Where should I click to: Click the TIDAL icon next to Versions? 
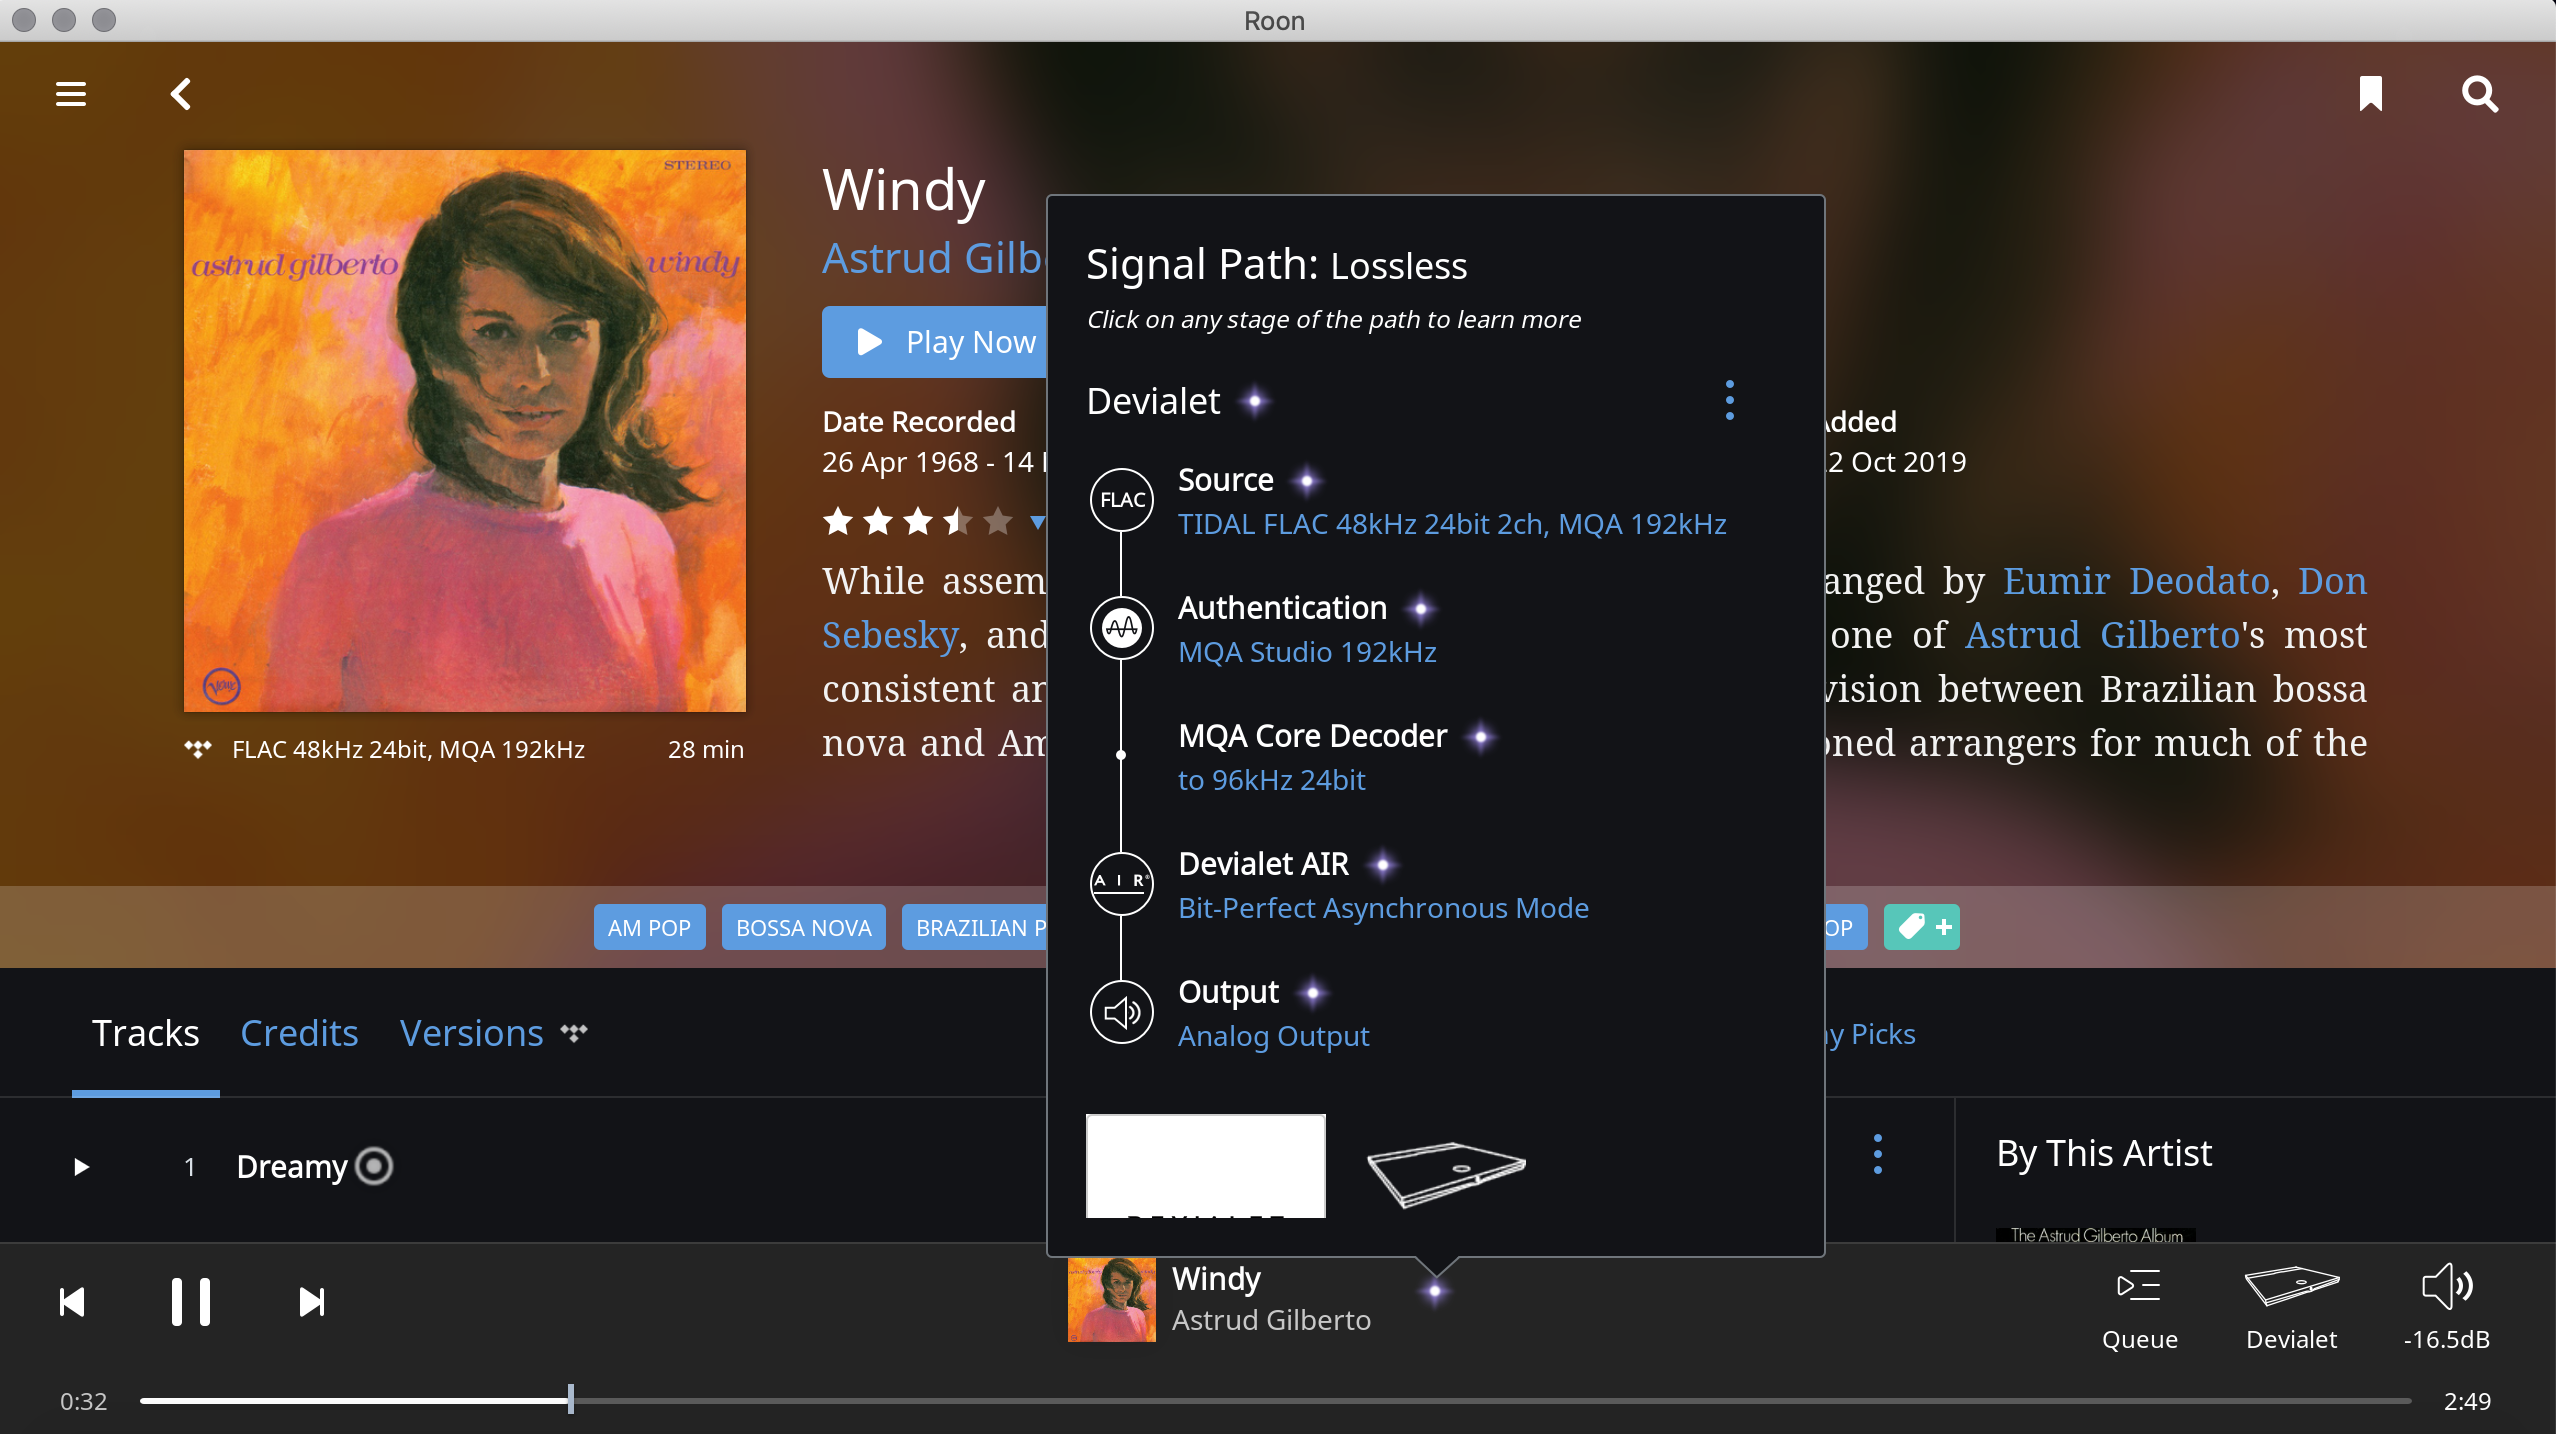pos(573,1032)
